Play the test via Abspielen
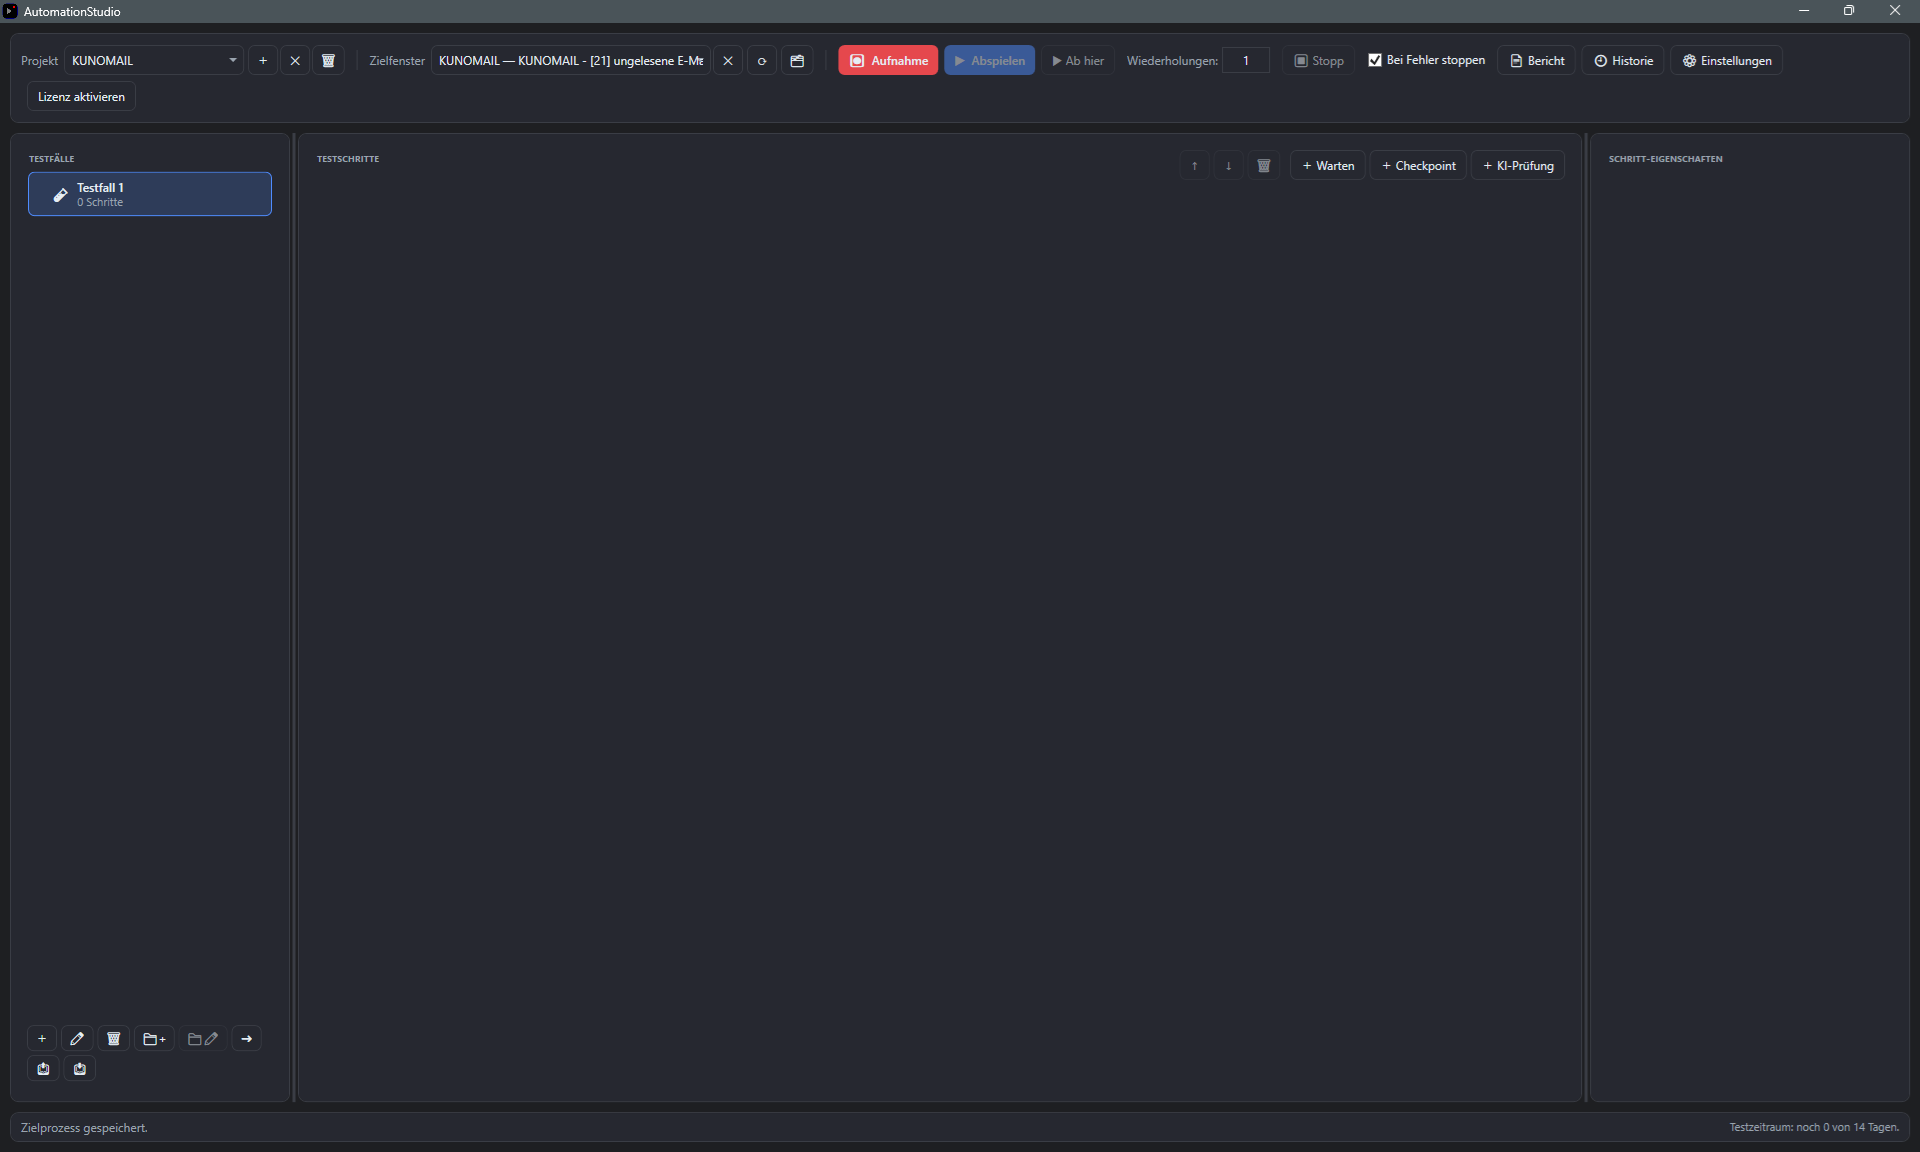This screenshot has height=1152, width=1920. click(x=990, y=61)
